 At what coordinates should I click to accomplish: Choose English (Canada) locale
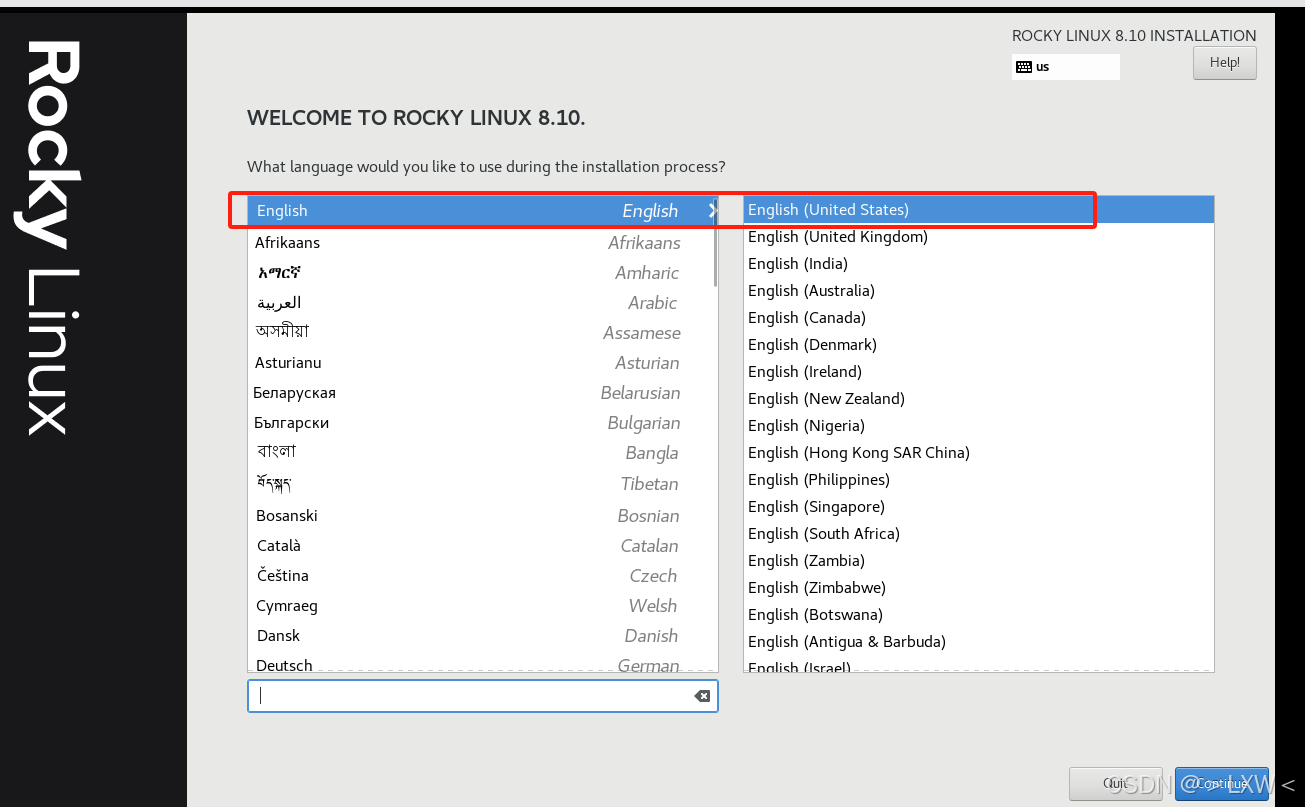[978, 318]
